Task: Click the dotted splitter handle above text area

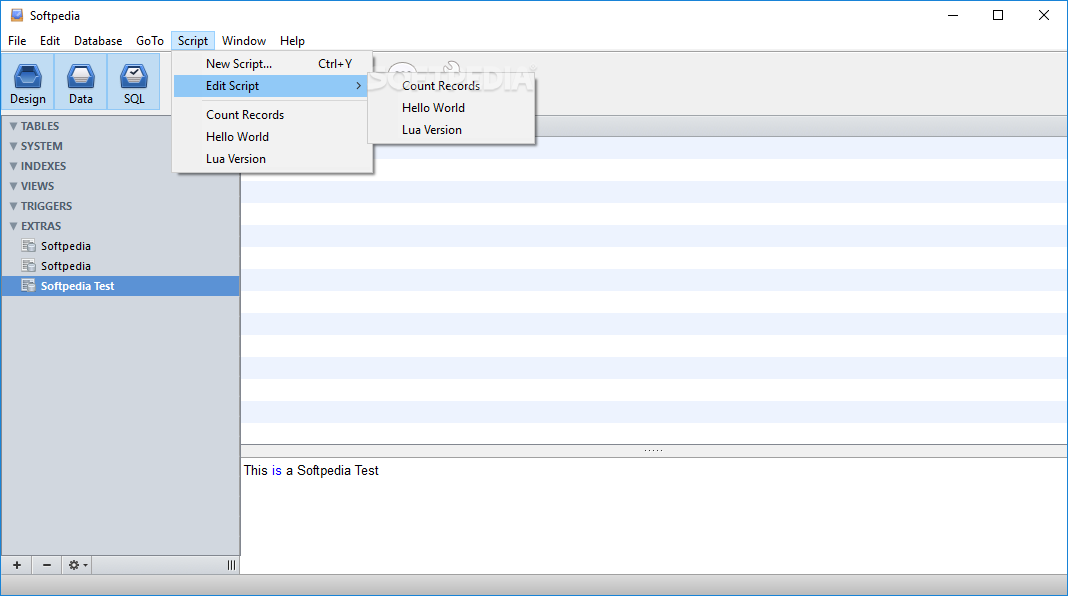Action: point(653,450)
